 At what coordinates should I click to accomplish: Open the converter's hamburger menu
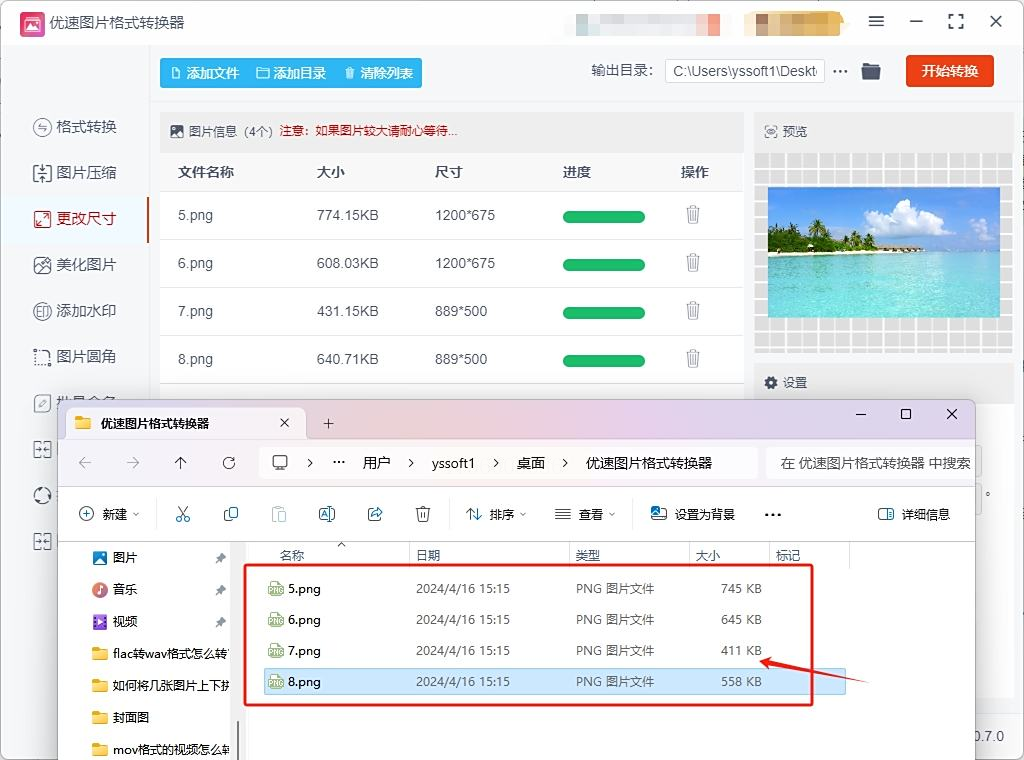click(x=876, y=22)
